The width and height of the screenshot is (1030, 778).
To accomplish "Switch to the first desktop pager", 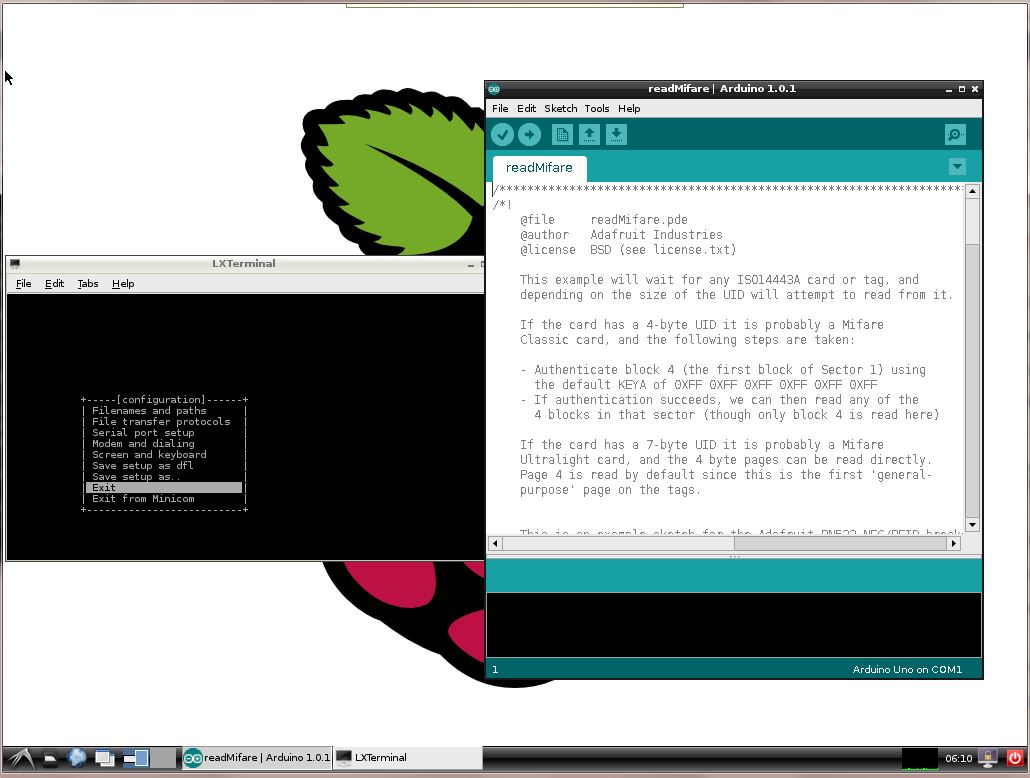I will coord(136,758).
